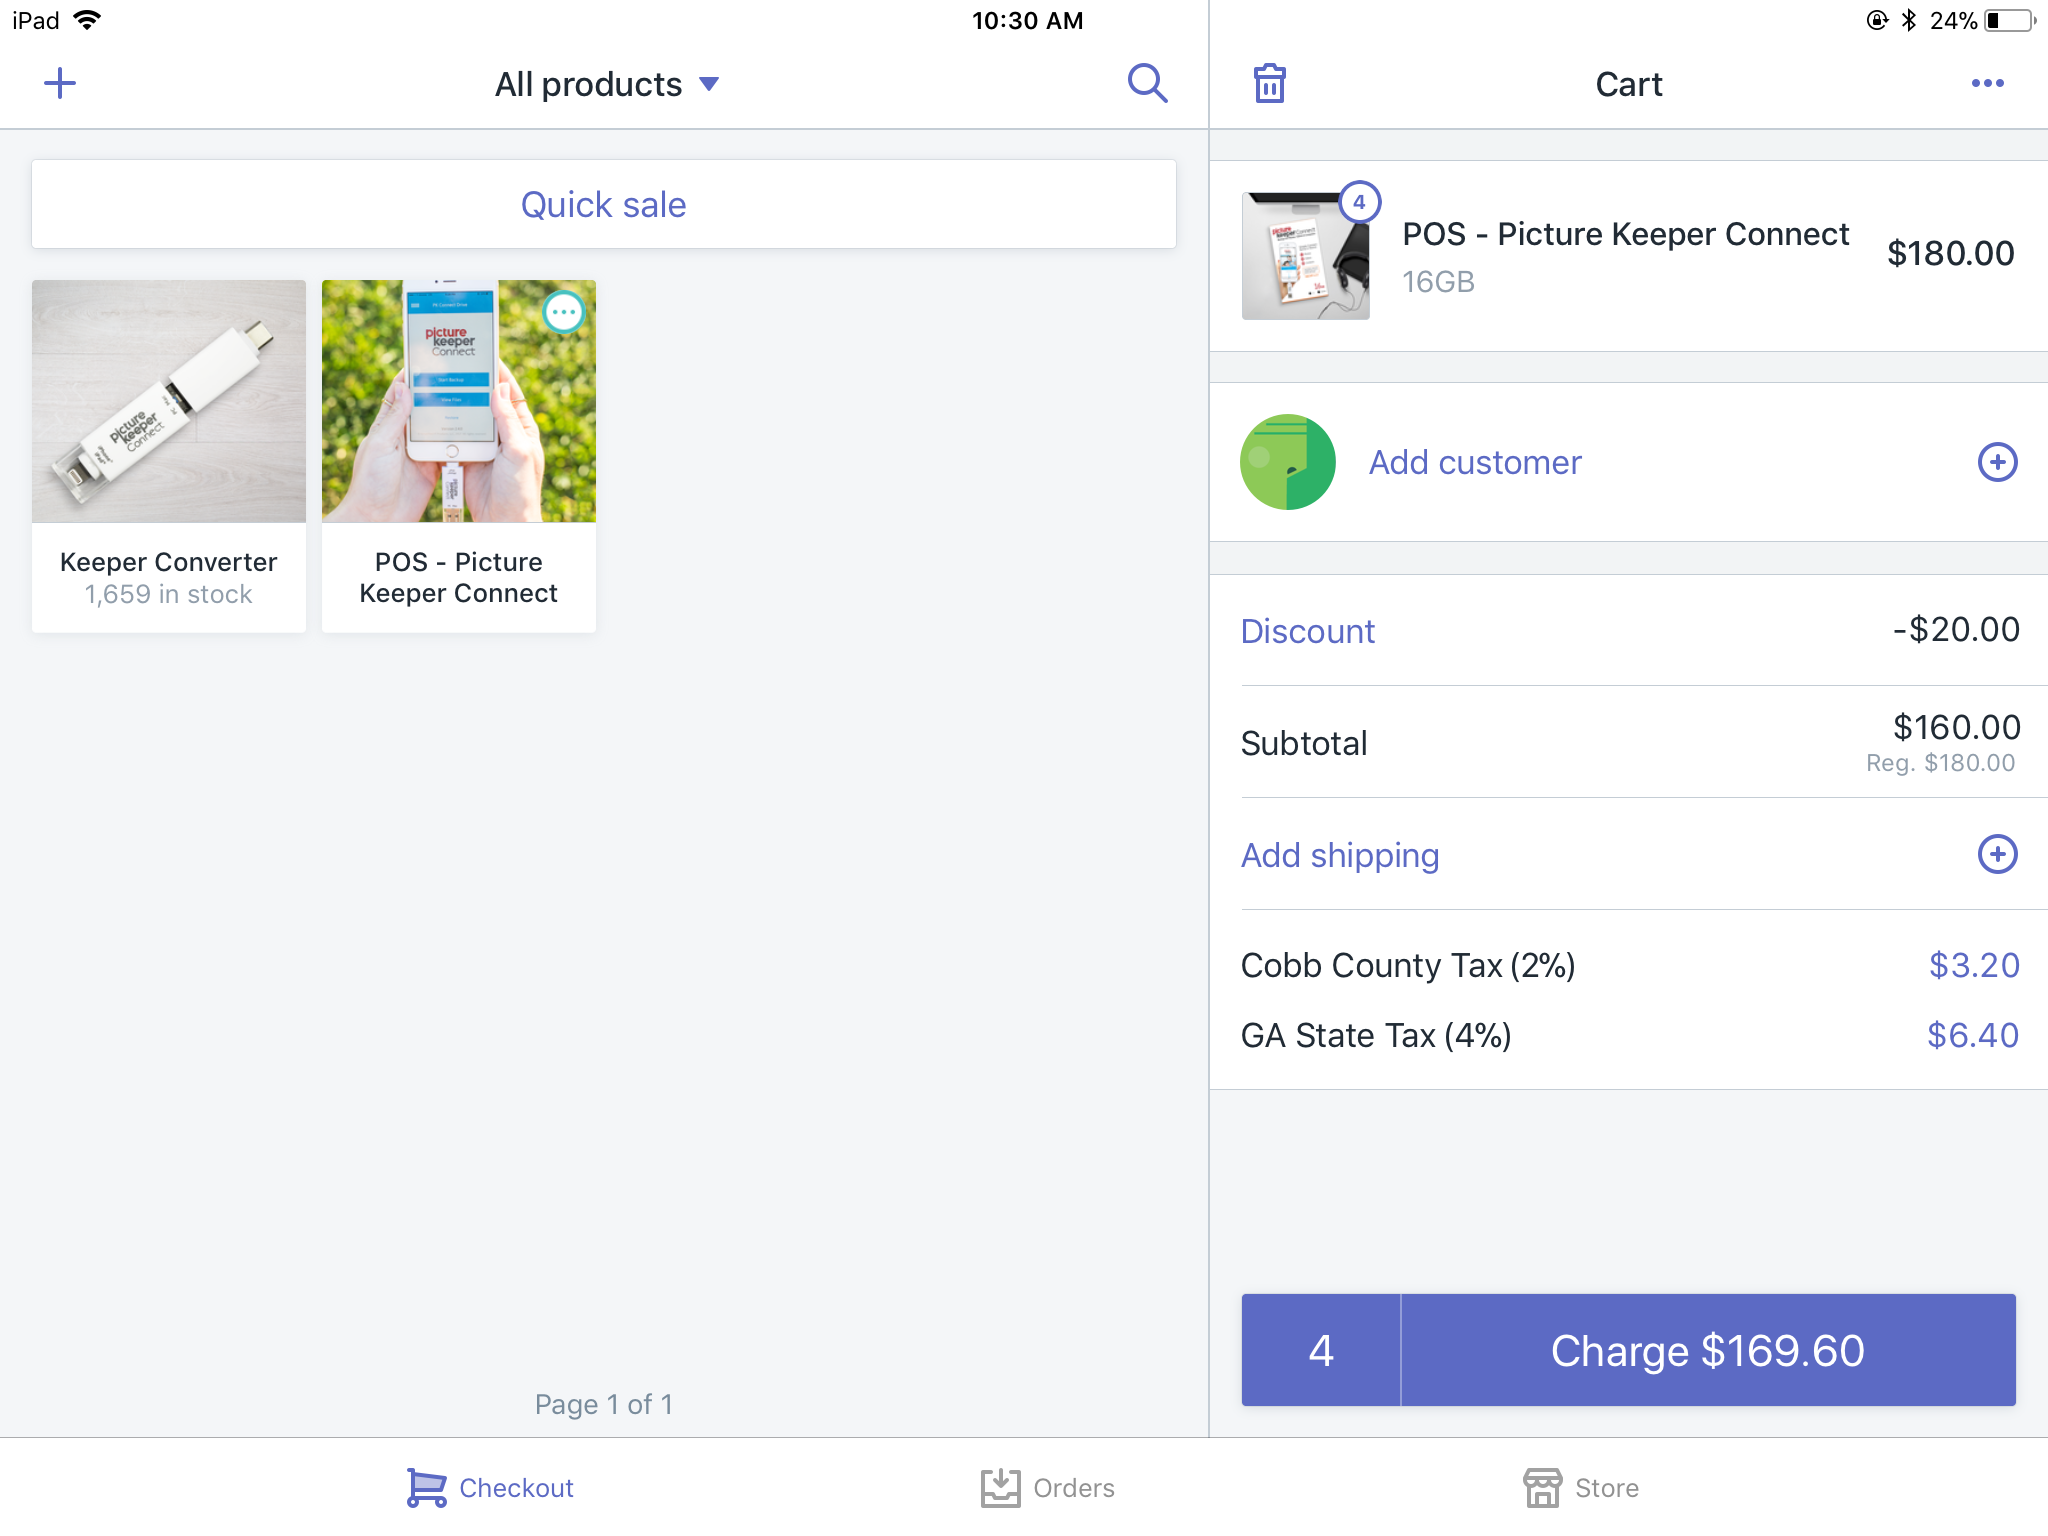
Task: Tap the Page 1 of 1 indicator
Action: 604,1404
